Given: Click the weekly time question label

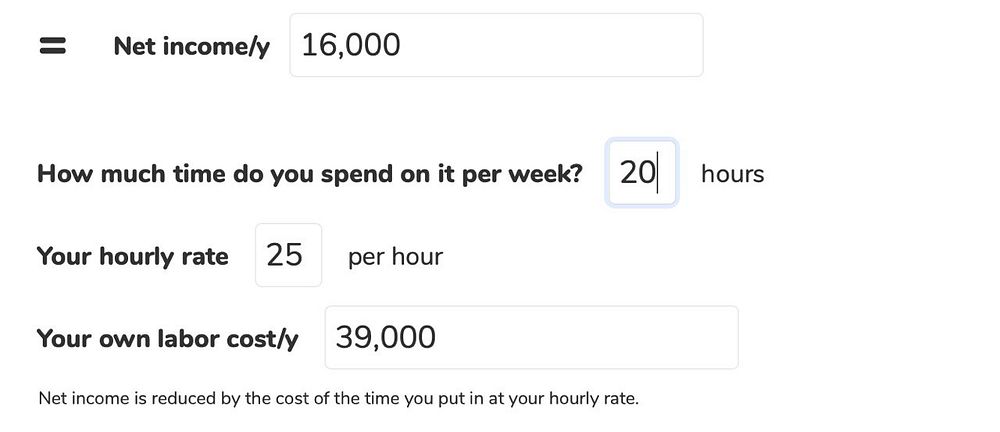Looking at the screenshot, I should click(x=309, y=173).
